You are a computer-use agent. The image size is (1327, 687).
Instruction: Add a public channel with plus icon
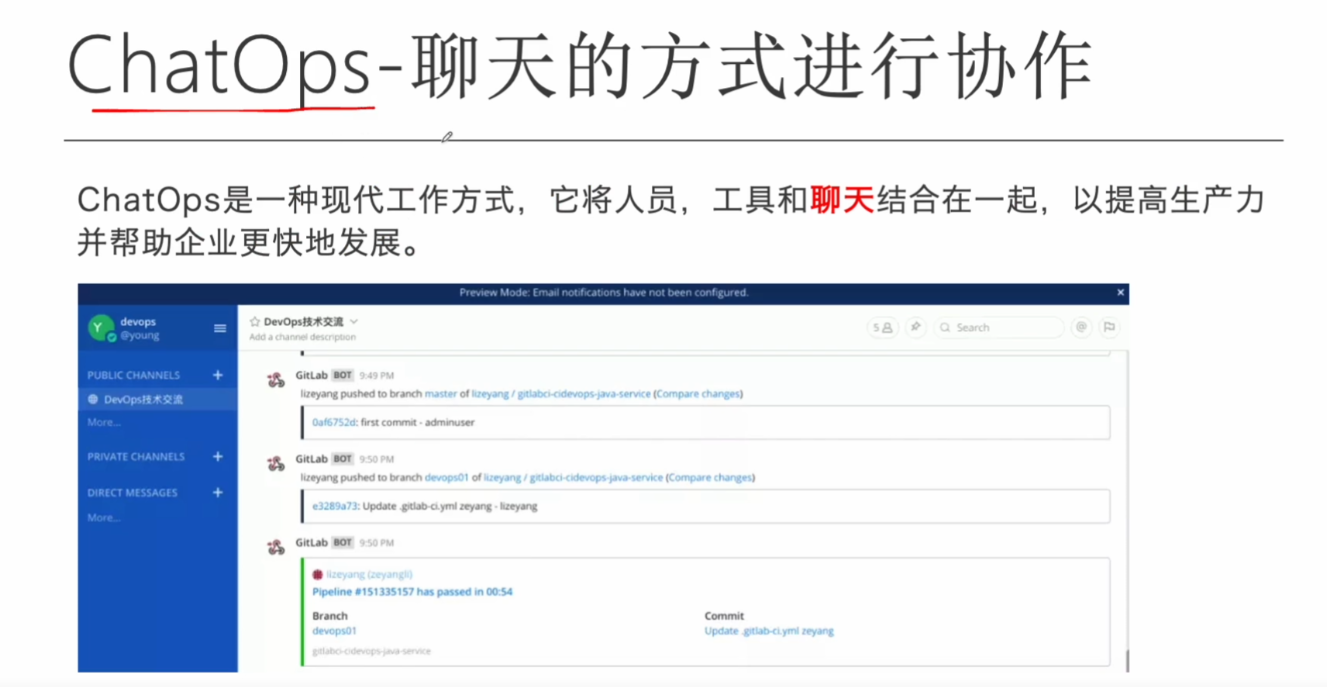click(x=218, y=375)
